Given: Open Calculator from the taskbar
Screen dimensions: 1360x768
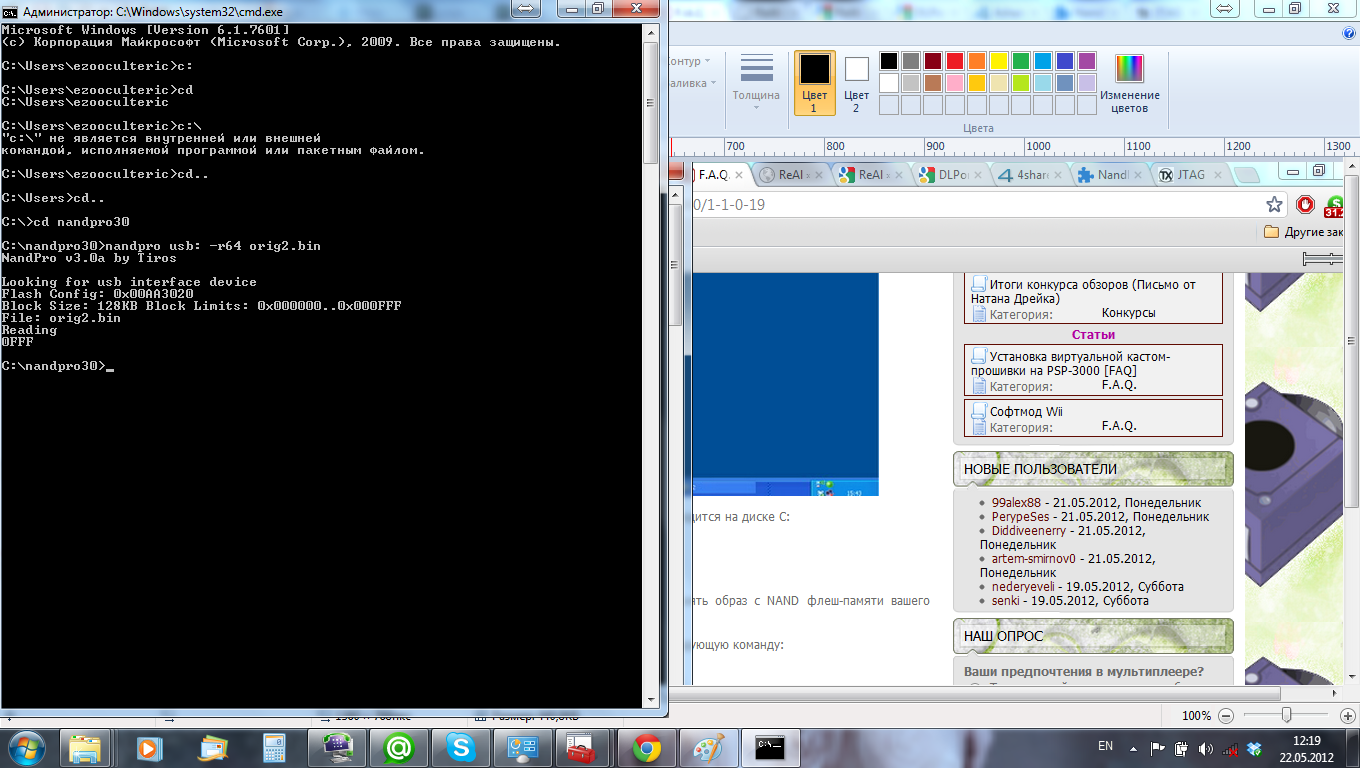Looking at the screenshot, I should tap(272, 747).
